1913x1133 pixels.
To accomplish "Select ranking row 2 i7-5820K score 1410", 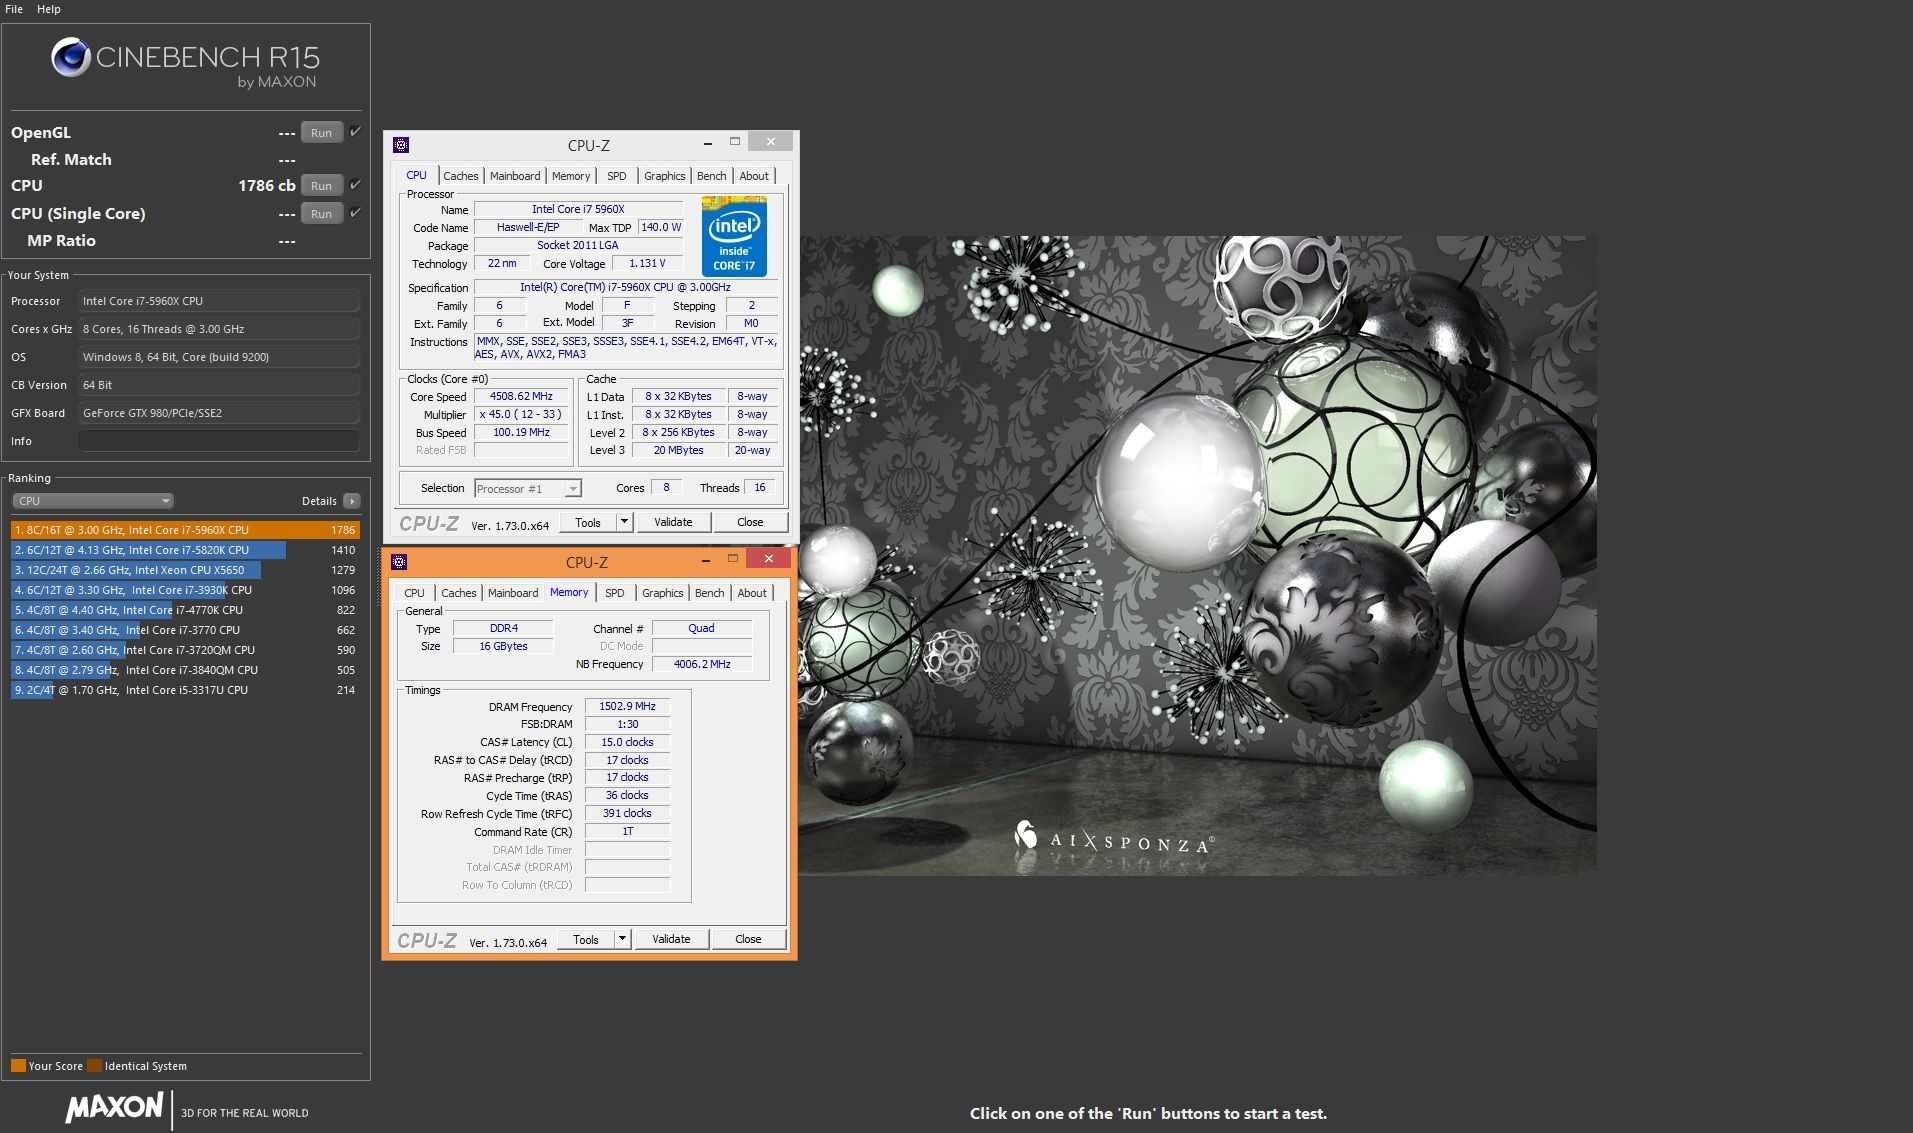I will click(x=185, y=550).
